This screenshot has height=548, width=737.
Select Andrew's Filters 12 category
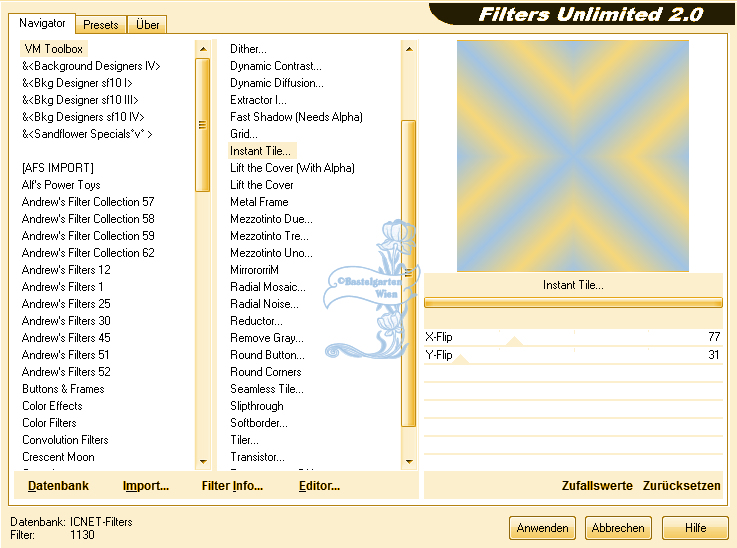pos(66,270)
